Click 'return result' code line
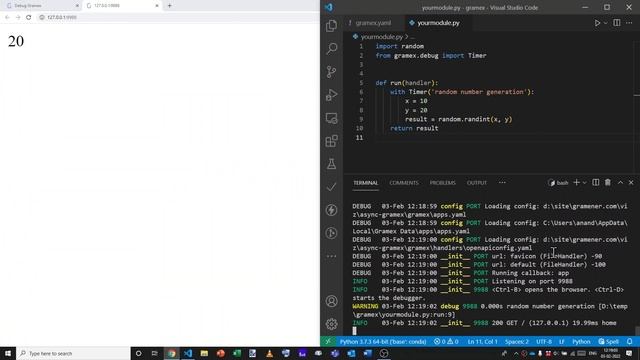Screen dimensions: 640x360 click(414, 128)
